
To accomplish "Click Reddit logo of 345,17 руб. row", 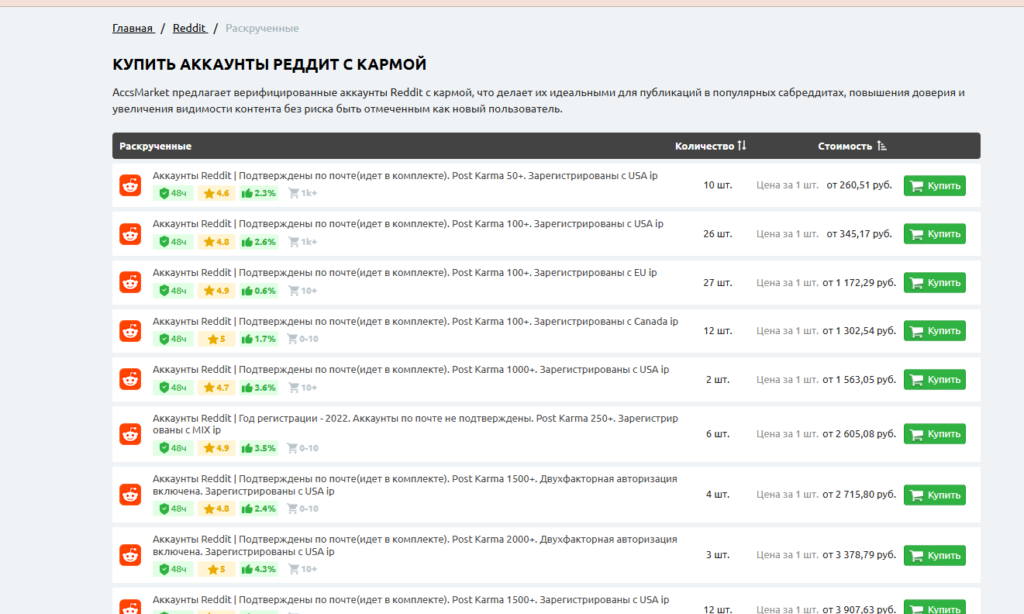I will point(130,234).
